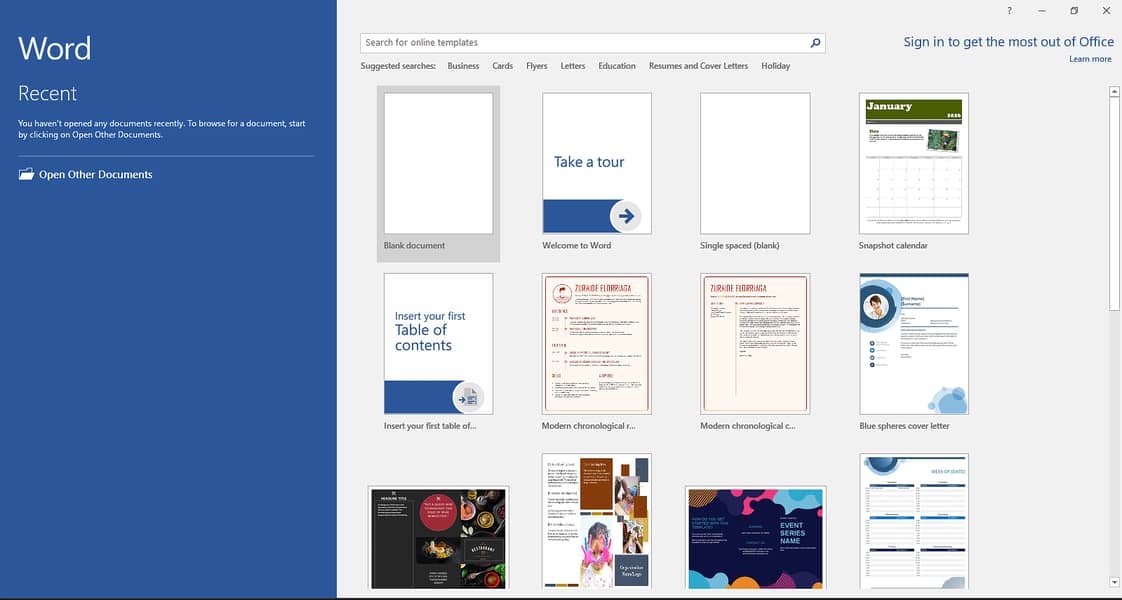Open the Event Series Name flyer template

755,538
